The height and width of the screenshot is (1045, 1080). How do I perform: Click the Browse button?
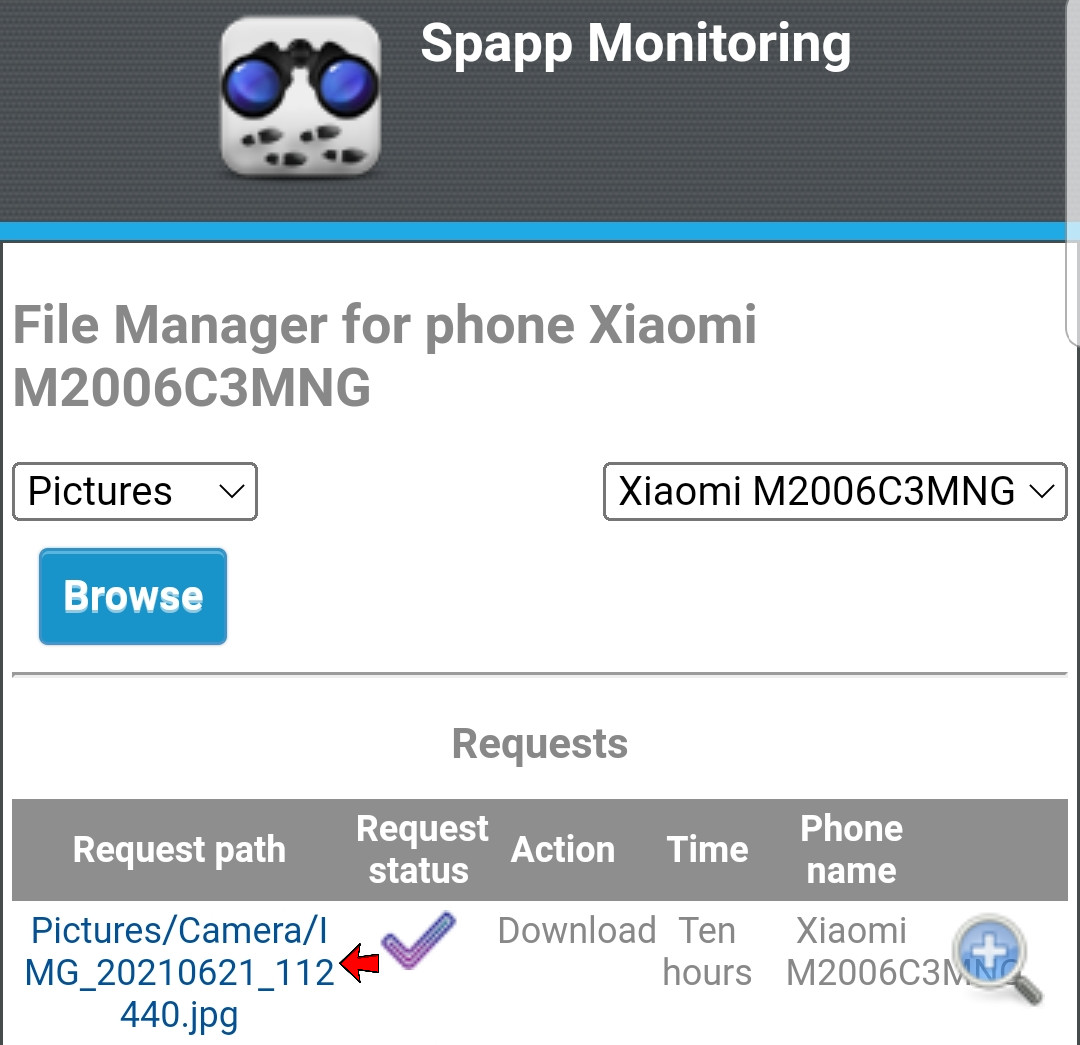point(133,597)
